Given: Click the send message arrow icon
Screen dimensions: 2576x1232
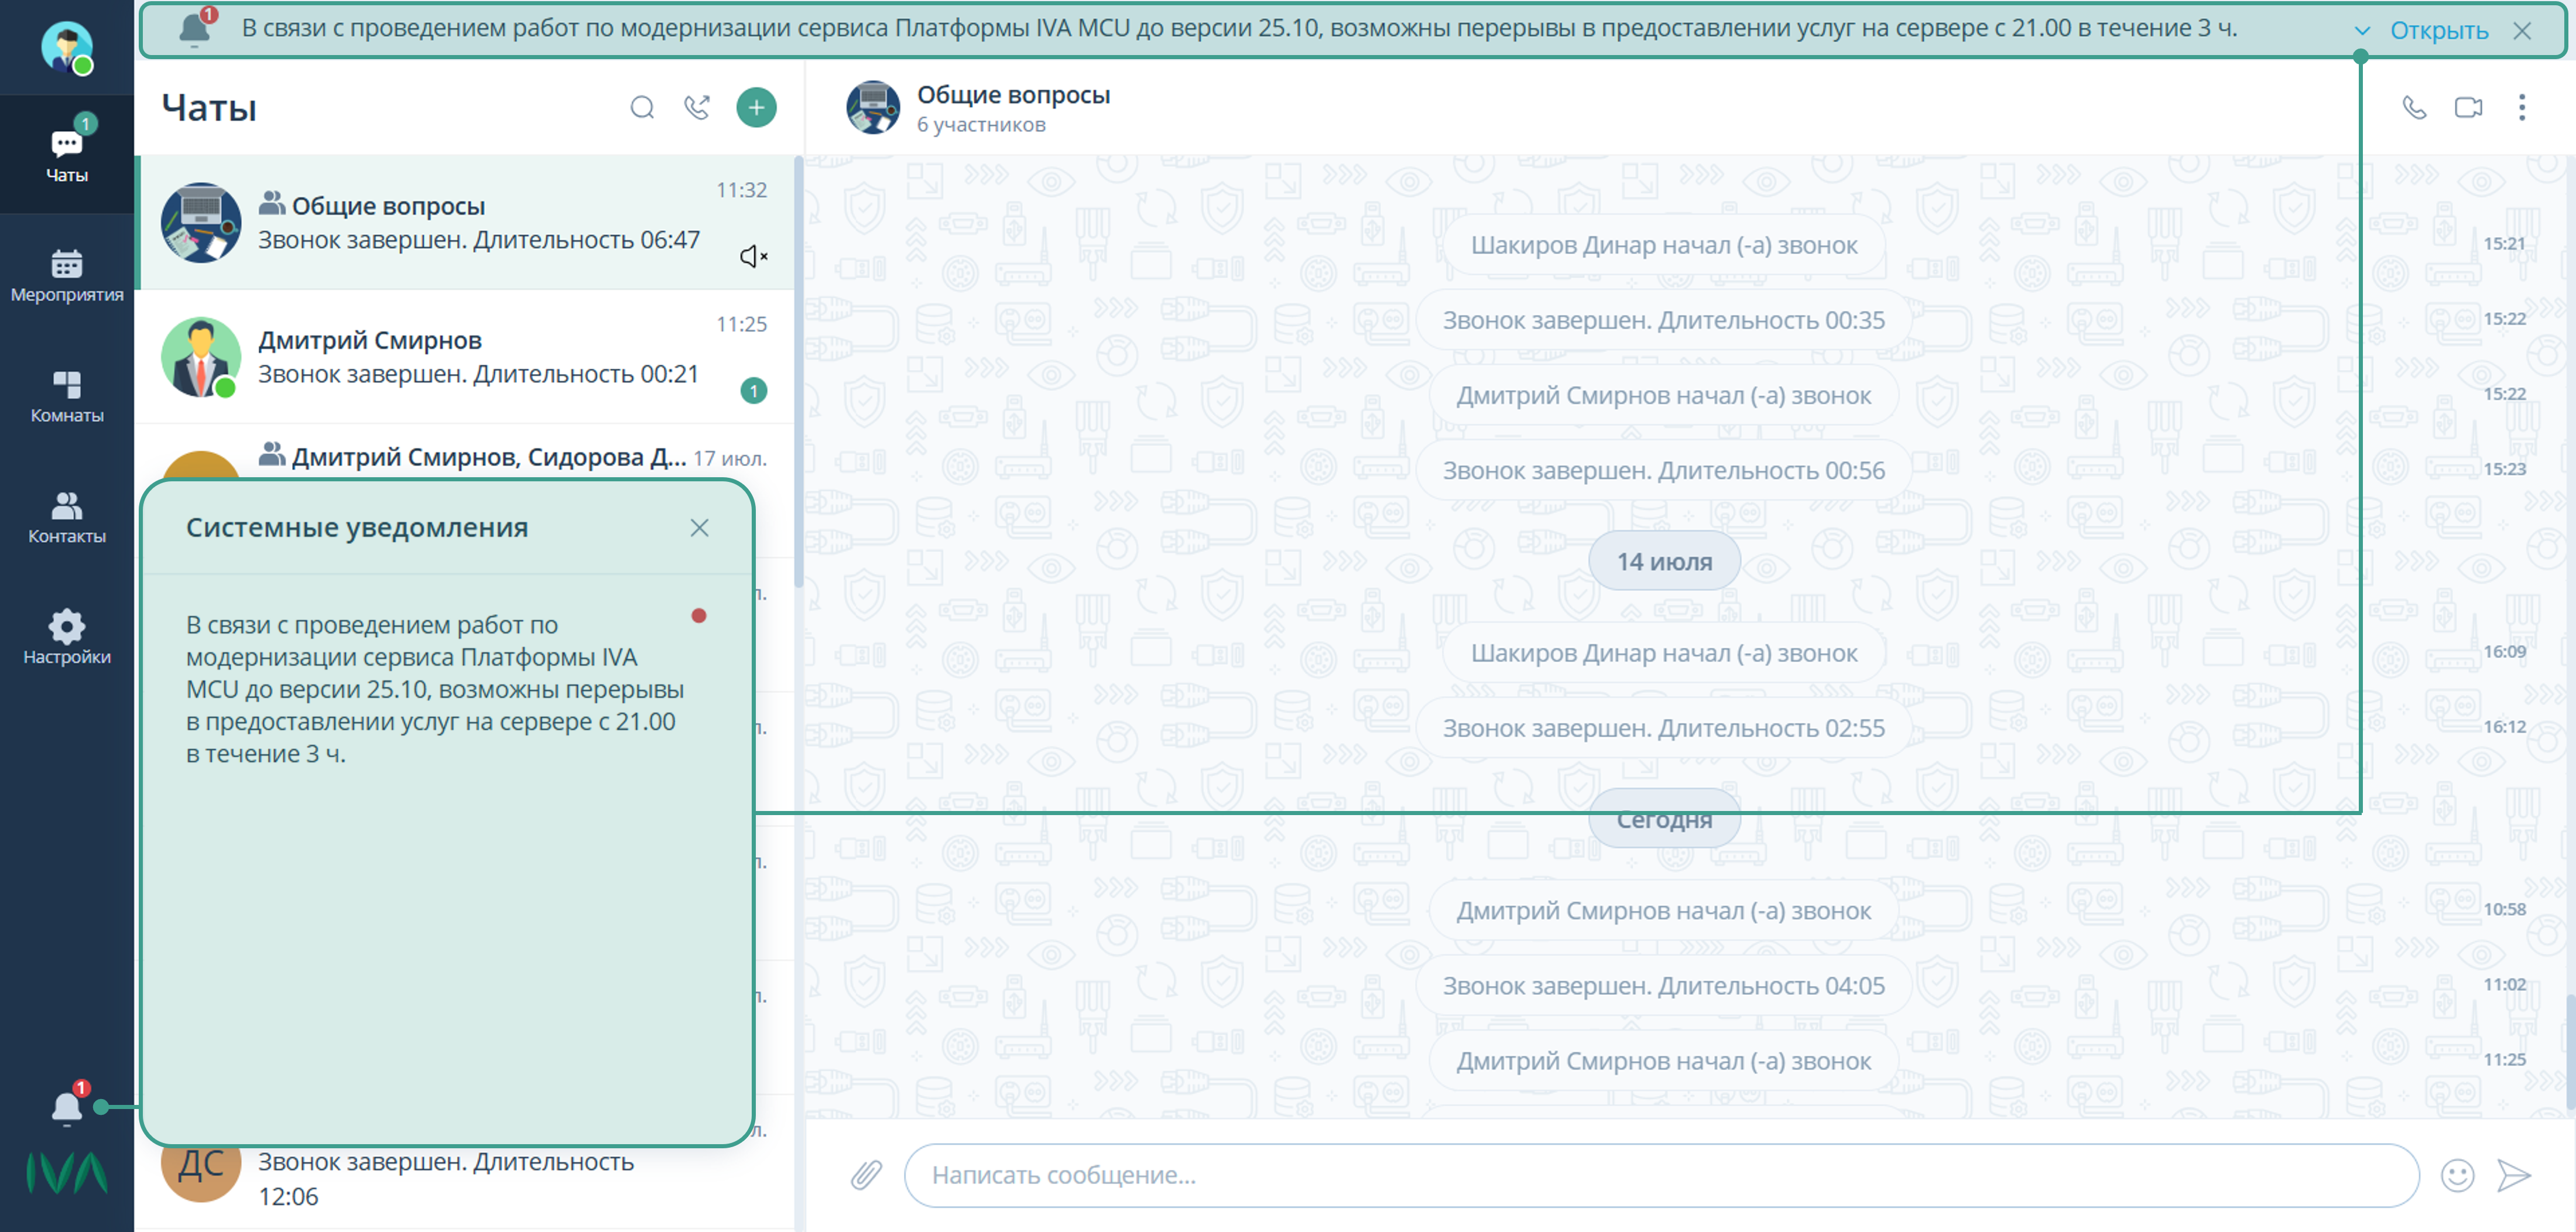Looking at the screenshot, I should tap(2513, 1175).
